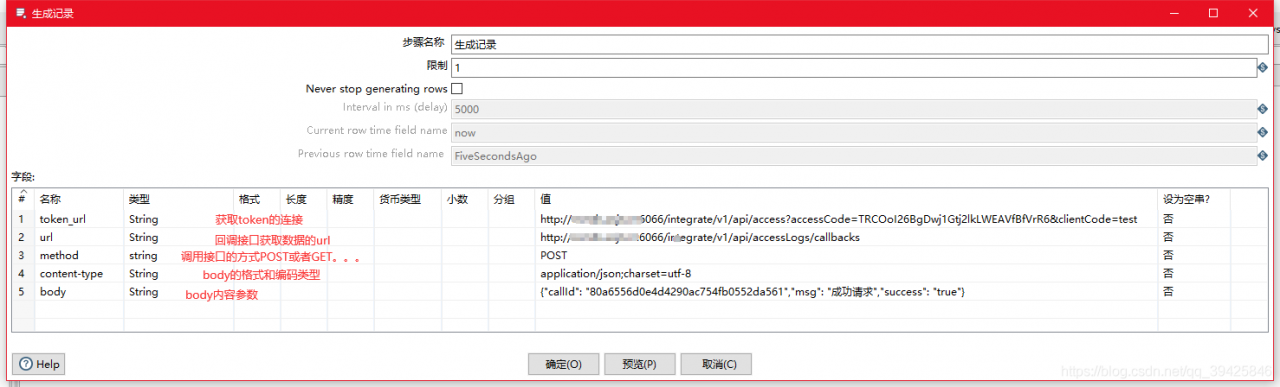Screen dimensions: 1280x387
Task: Click the application/json;charset=utf-8 value cell
Action: tap(846, 273)
